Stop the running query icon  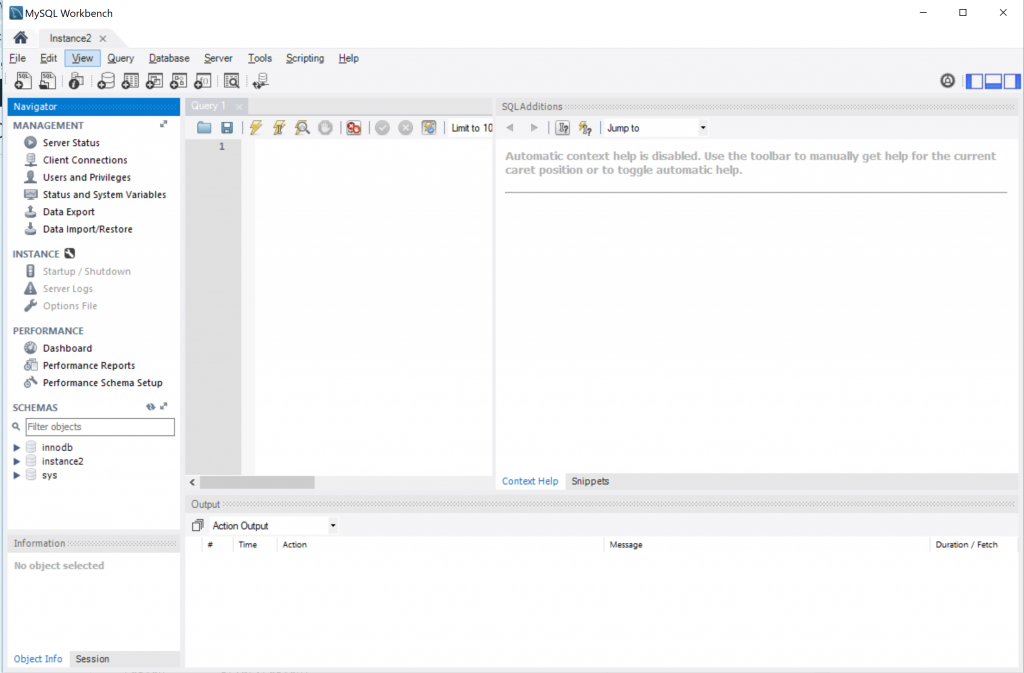tap(325, 128)
